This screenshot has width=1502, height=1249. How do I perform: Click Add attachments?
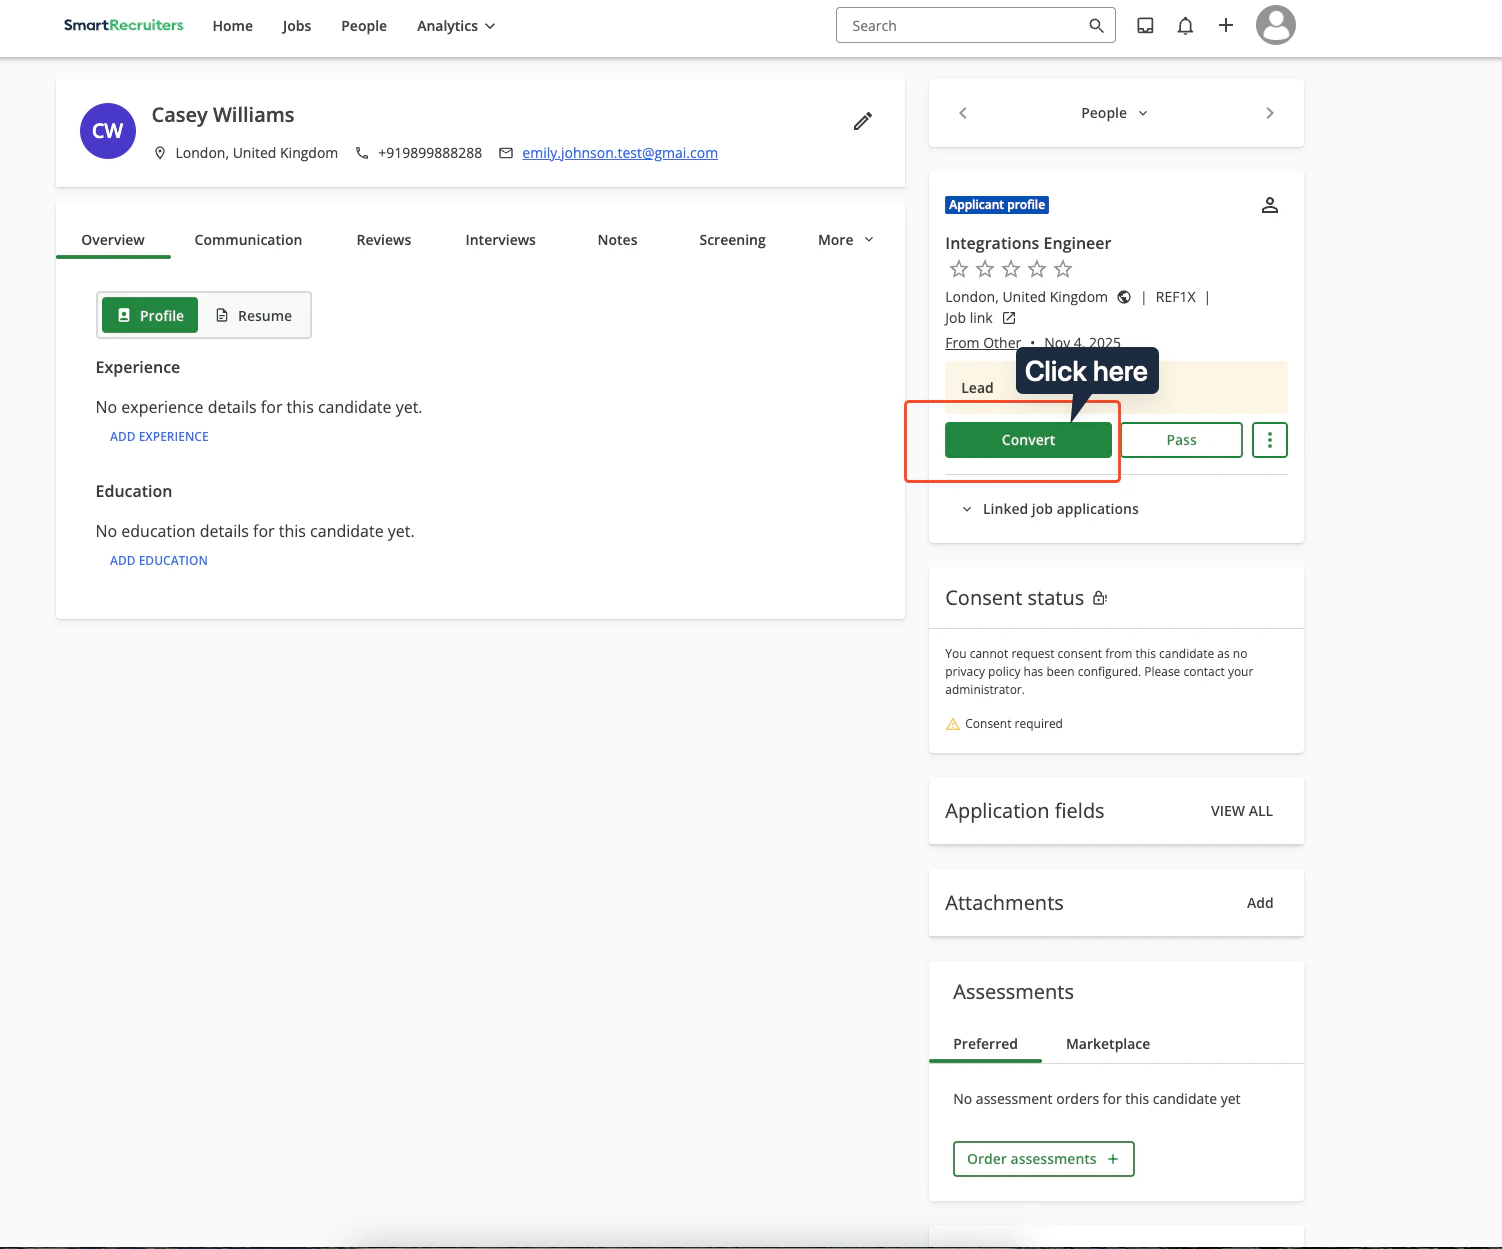[x=1260, y=903]
